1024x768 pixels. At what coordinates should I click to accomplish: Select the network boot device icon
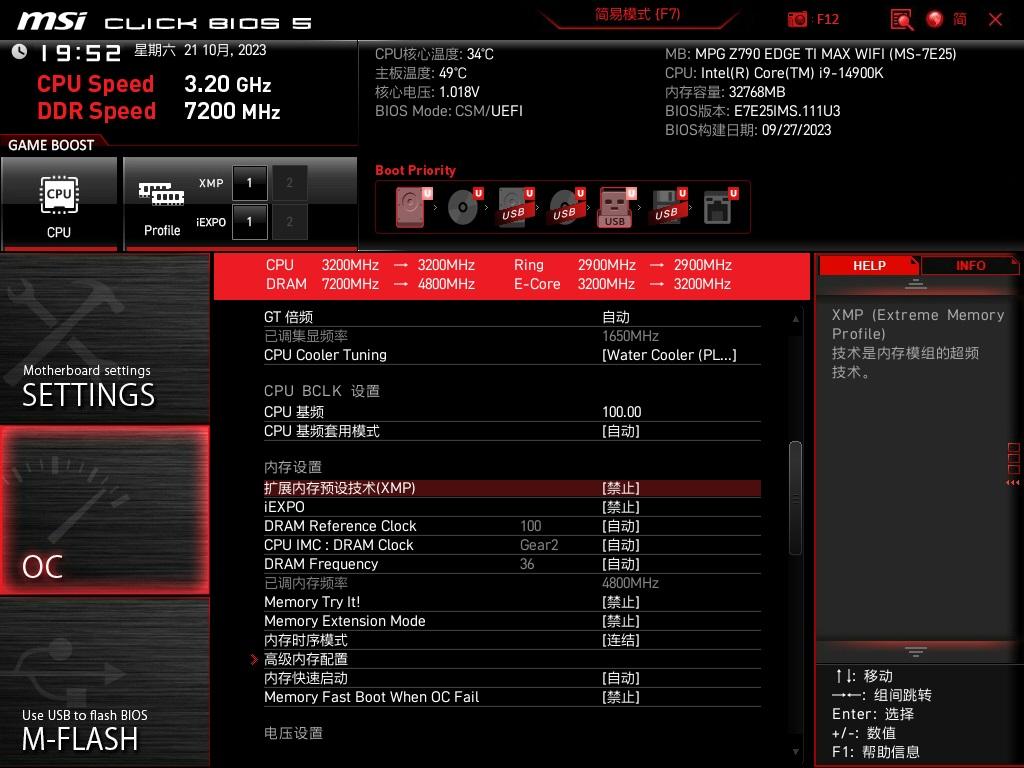(720, 207)
